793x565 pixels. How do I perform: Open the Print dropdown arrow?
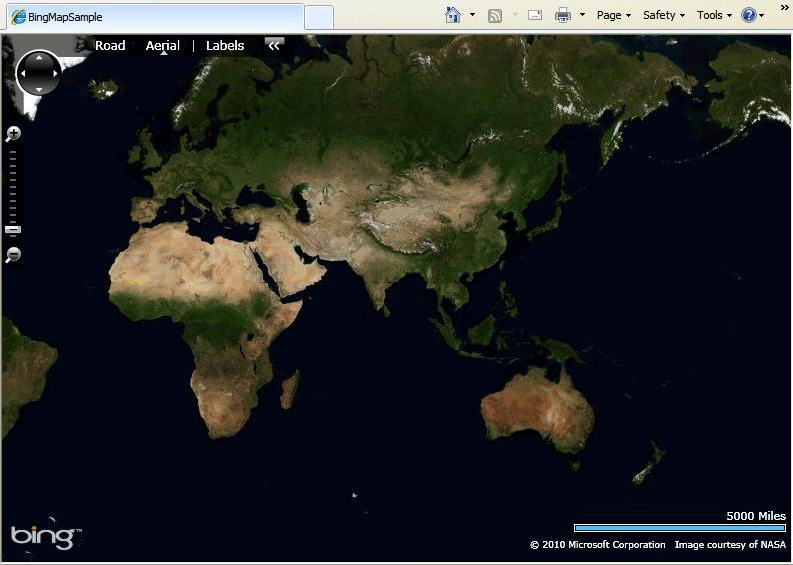click(x=582, y=15)
